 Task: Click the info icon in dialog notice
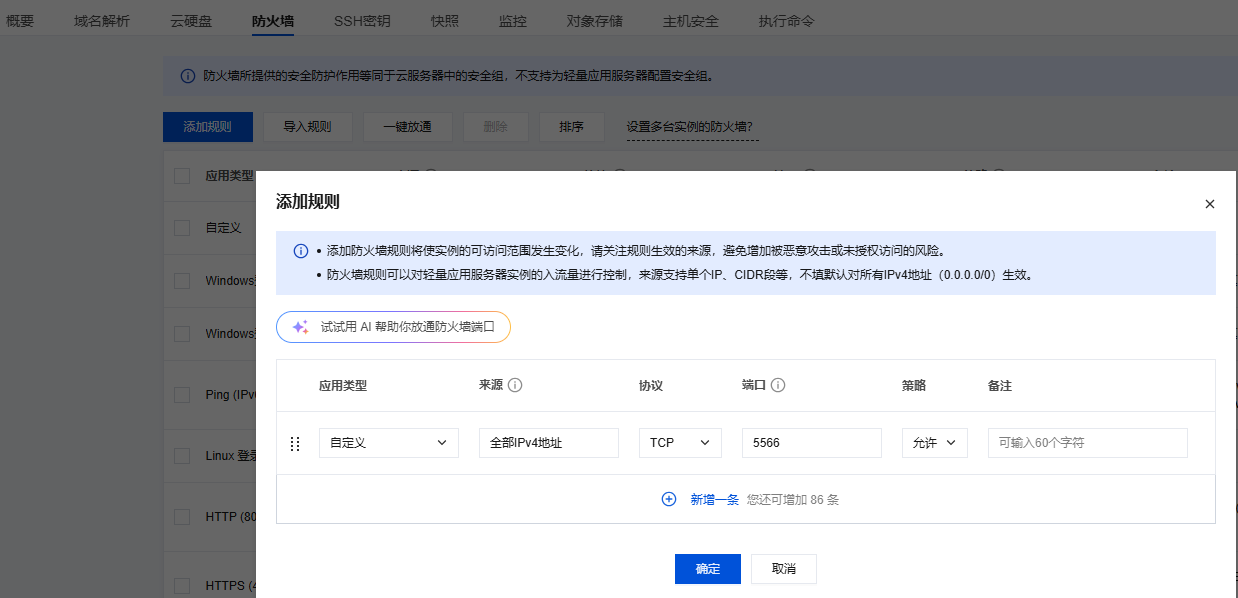[x=300, y=251]
